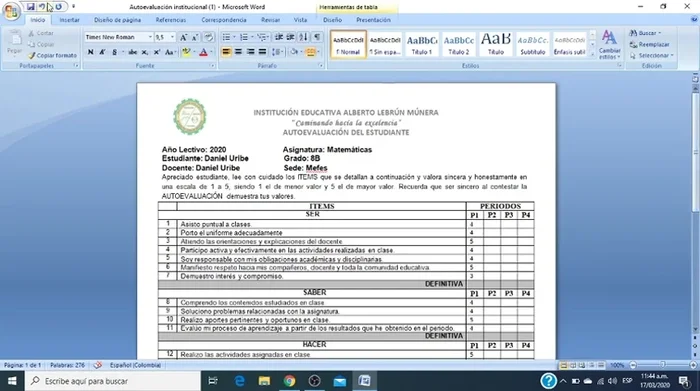Open Párrafo dialog launcher
This screenshot has width=700, height=391.
tap(321, 66)
